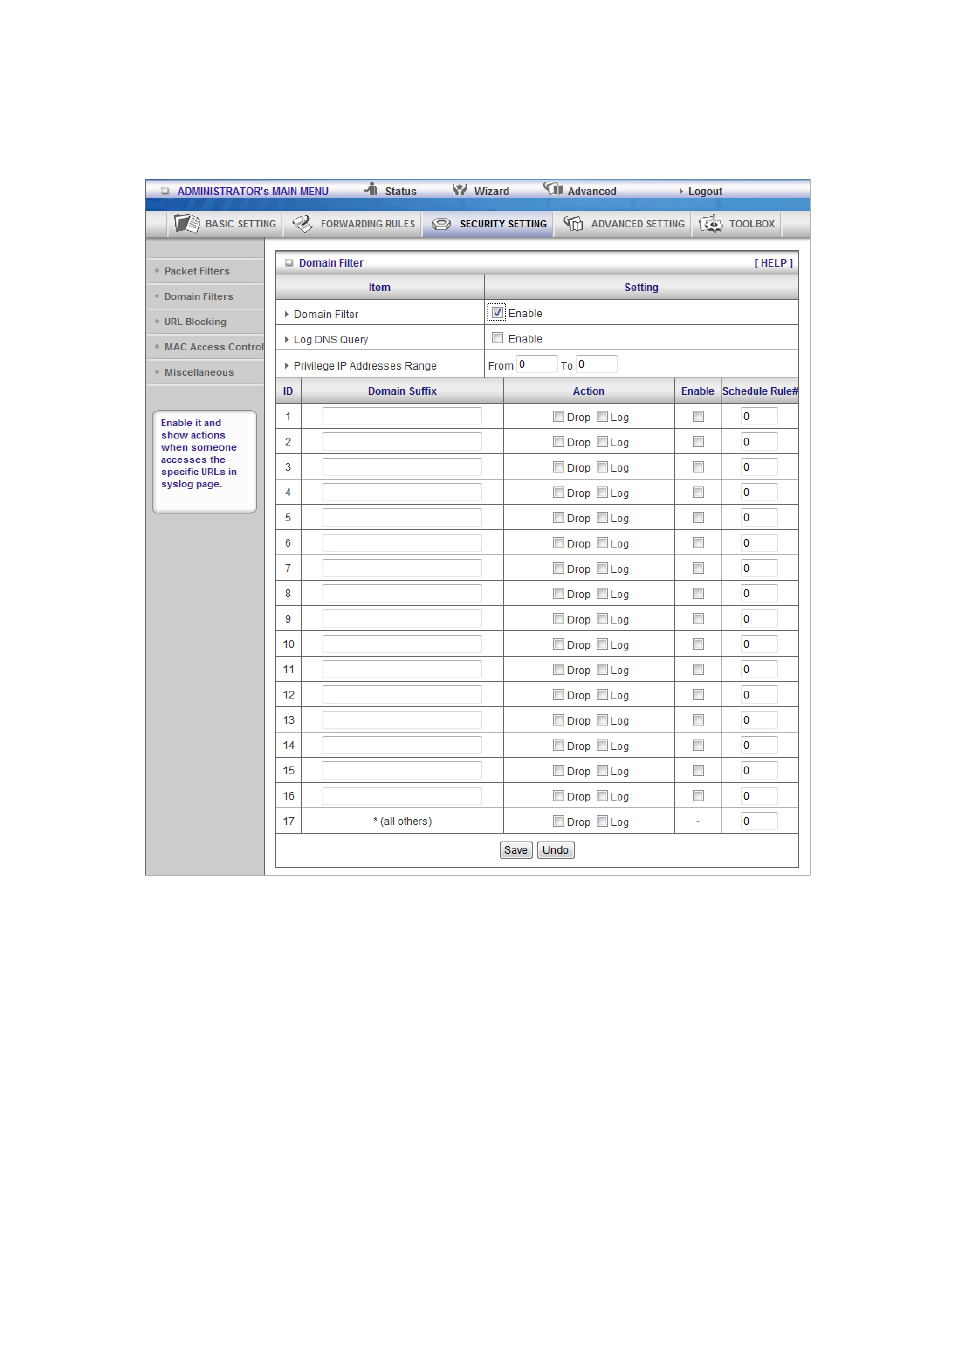Click the Domain Suffix column header
This screenshot has width=955, height=1350.
402,391
